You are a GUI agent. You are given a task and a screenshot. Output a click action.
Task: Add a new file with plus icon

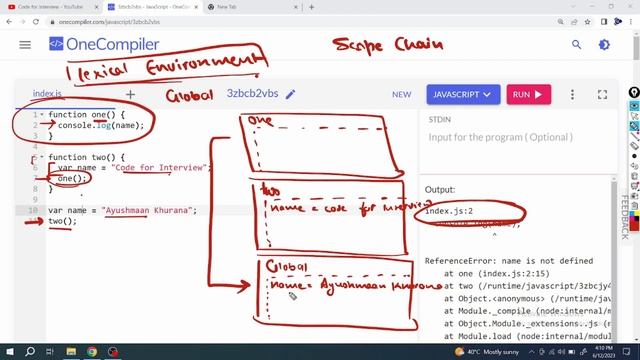pyautogui.click(x=130, y=95)
